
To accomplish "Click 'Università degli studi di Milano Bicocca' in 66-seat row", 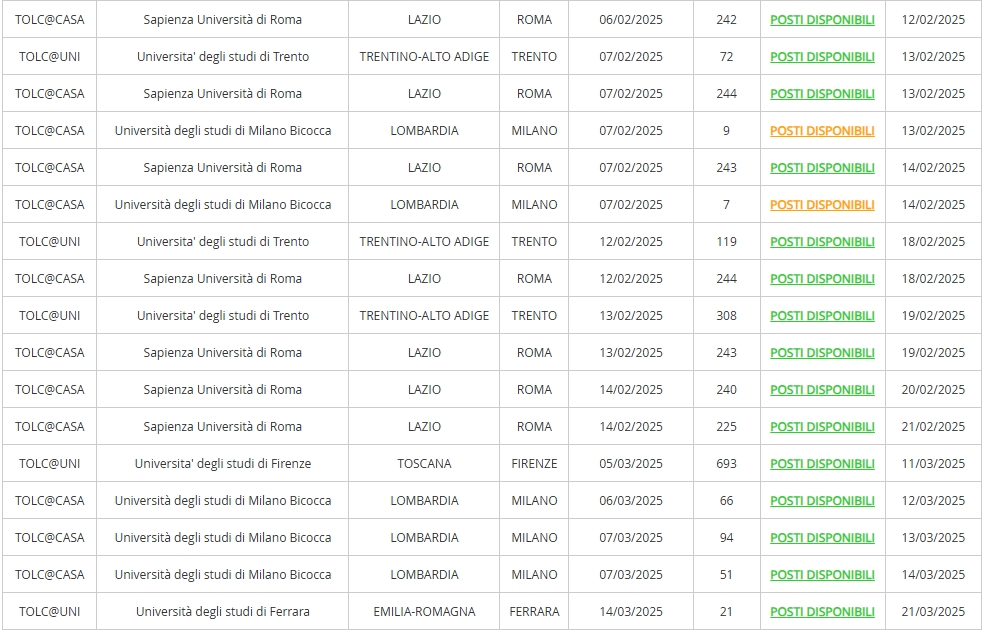I will [x=223, y=501].
